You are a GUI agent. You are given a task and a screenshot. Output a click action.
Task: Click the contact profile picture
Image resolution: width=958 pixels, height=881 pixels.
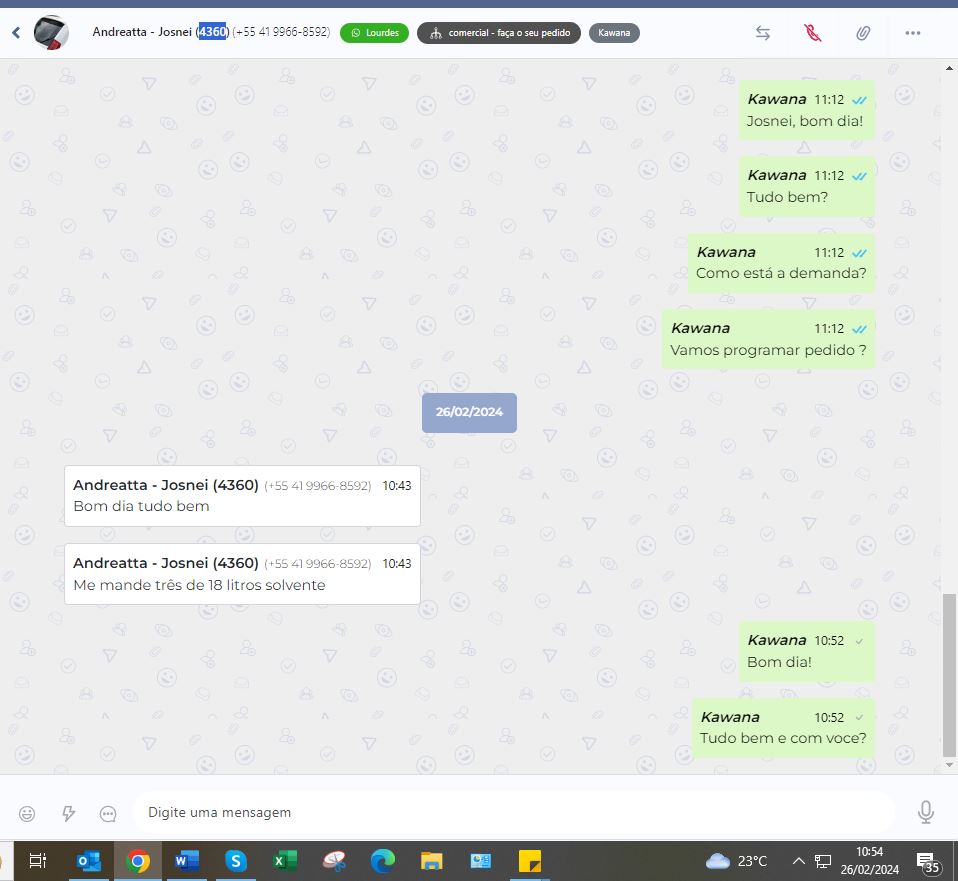(51, 33)
